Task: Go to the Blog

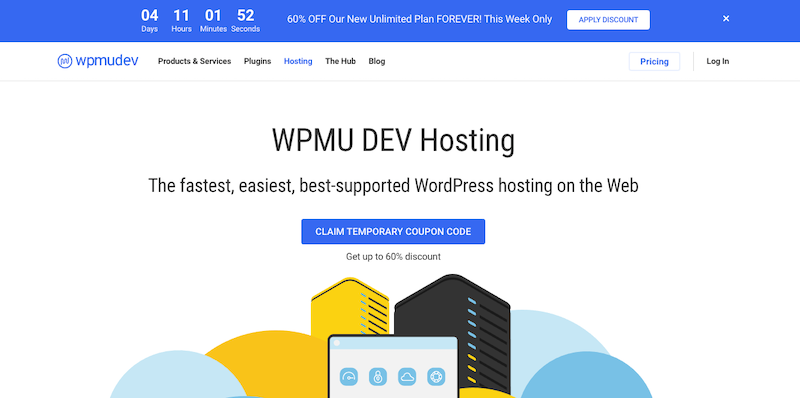Action: [377, 61]
